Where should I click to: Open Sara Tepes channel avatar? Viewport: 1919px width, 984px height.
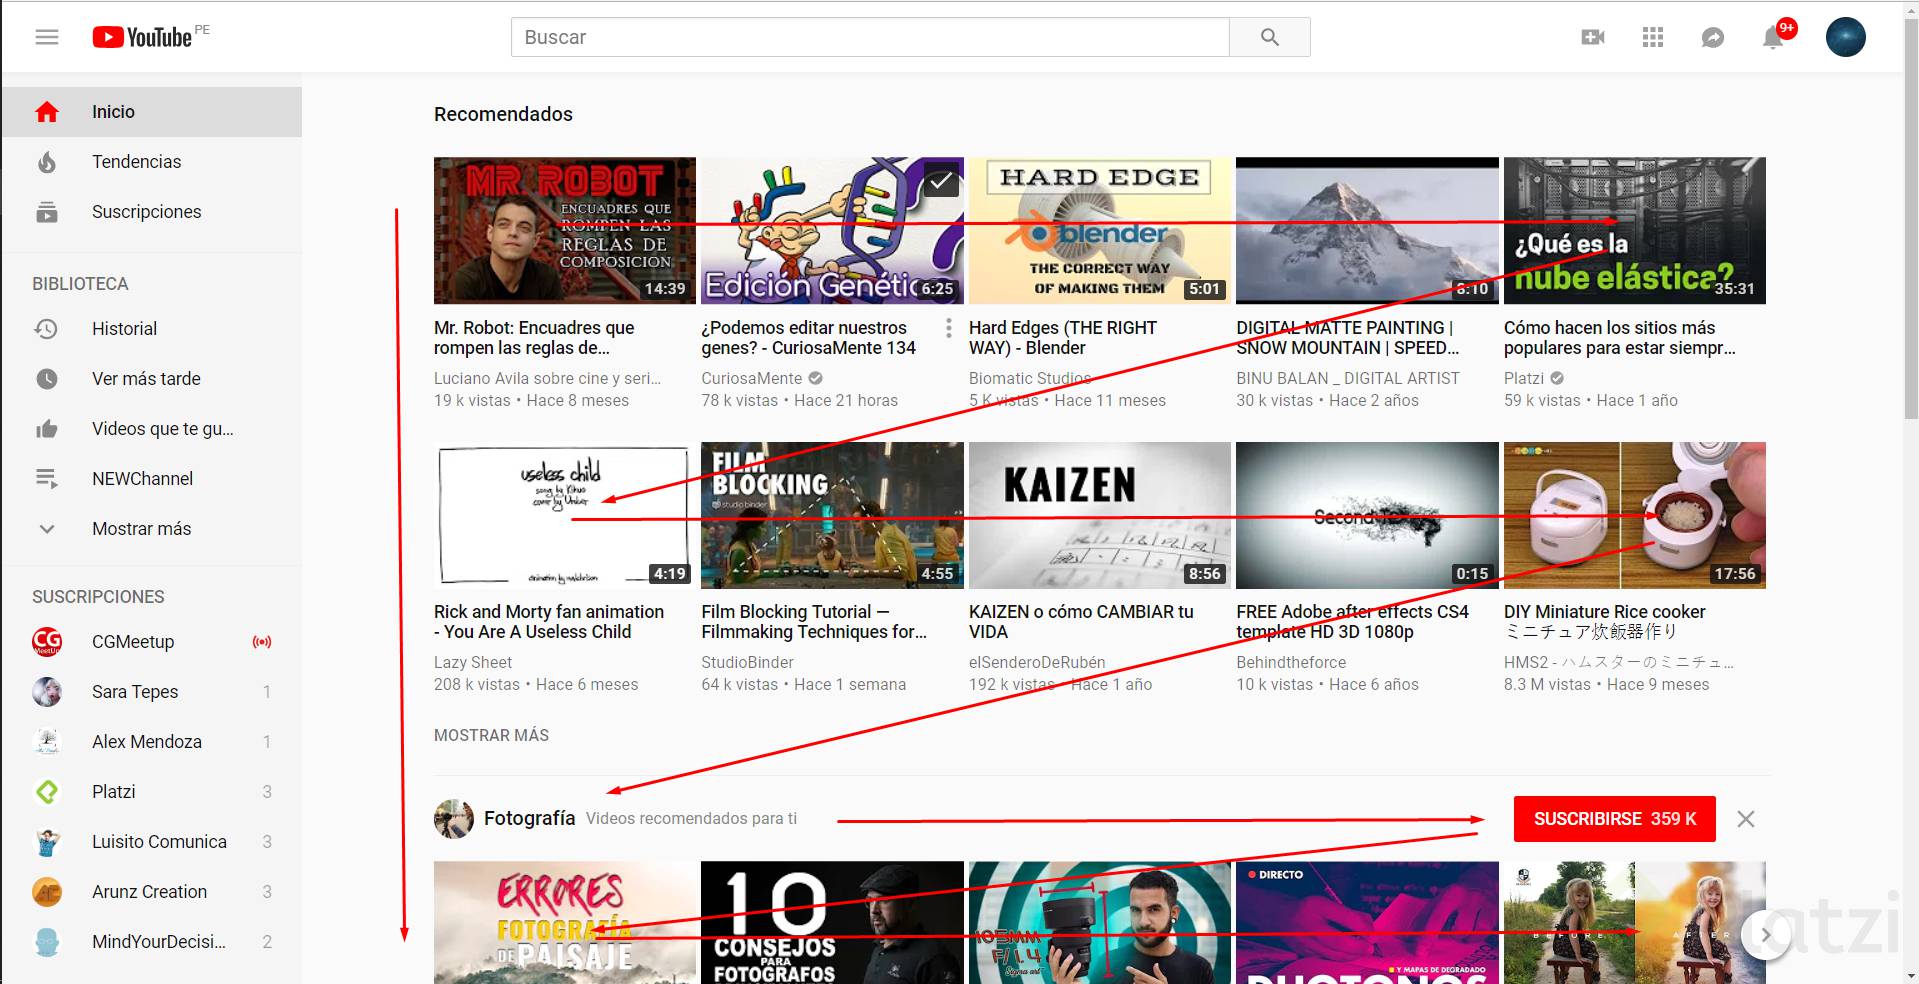point(47,692)
